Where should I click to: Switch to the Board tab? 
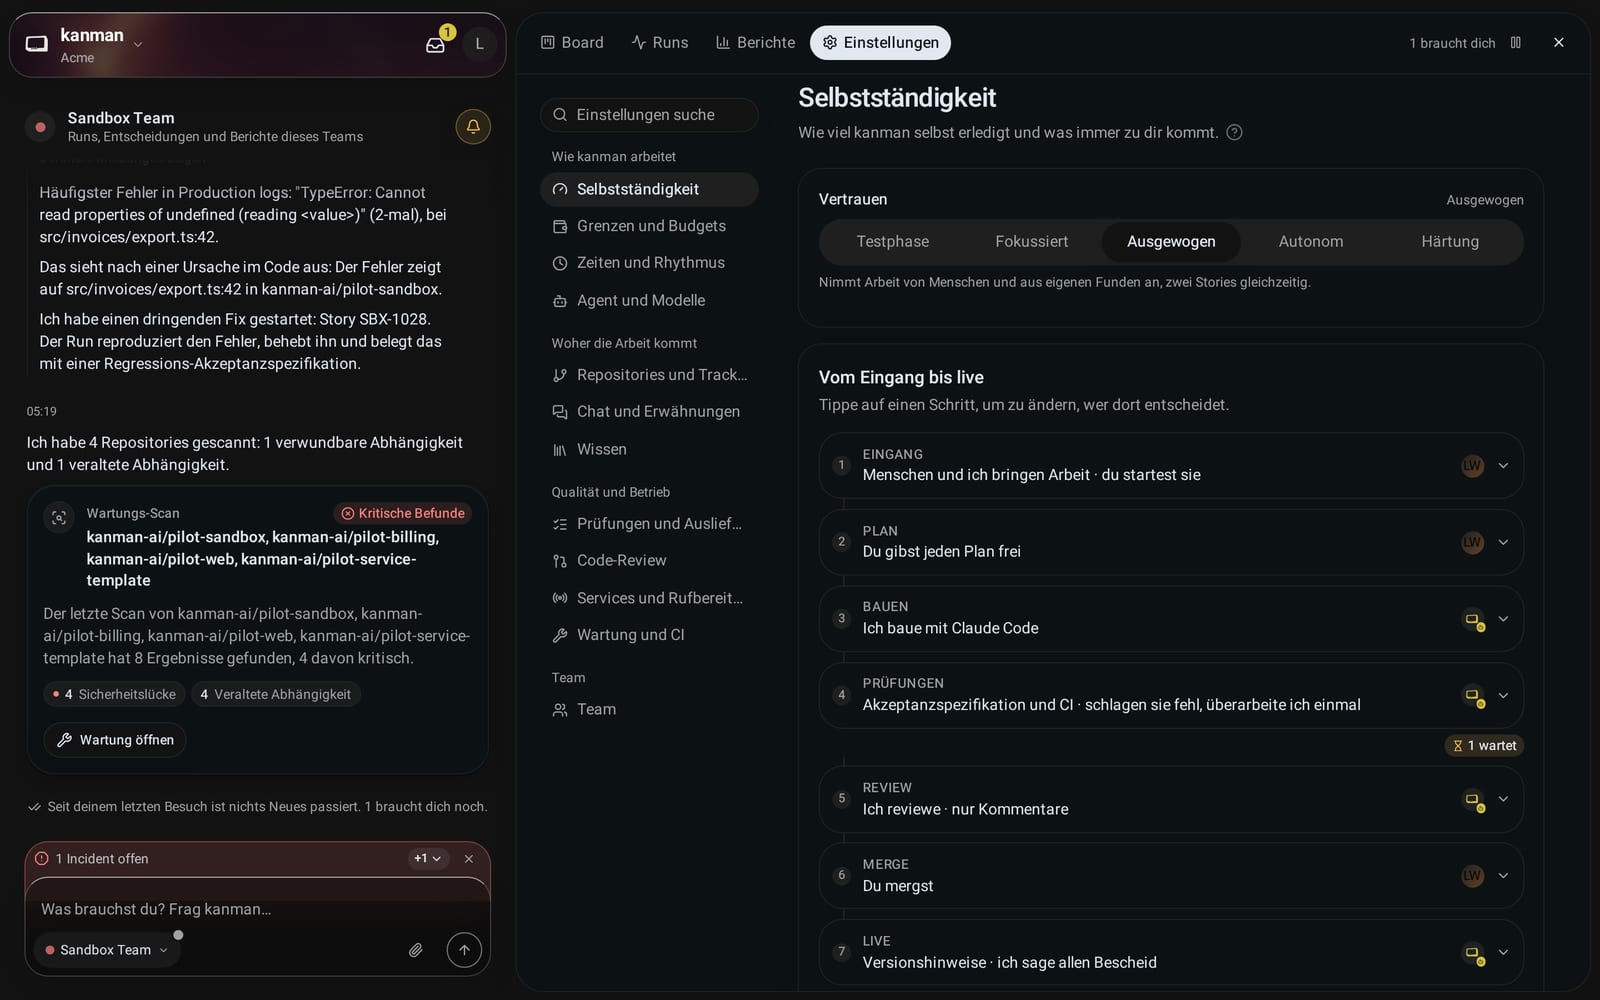pos(572,43)
